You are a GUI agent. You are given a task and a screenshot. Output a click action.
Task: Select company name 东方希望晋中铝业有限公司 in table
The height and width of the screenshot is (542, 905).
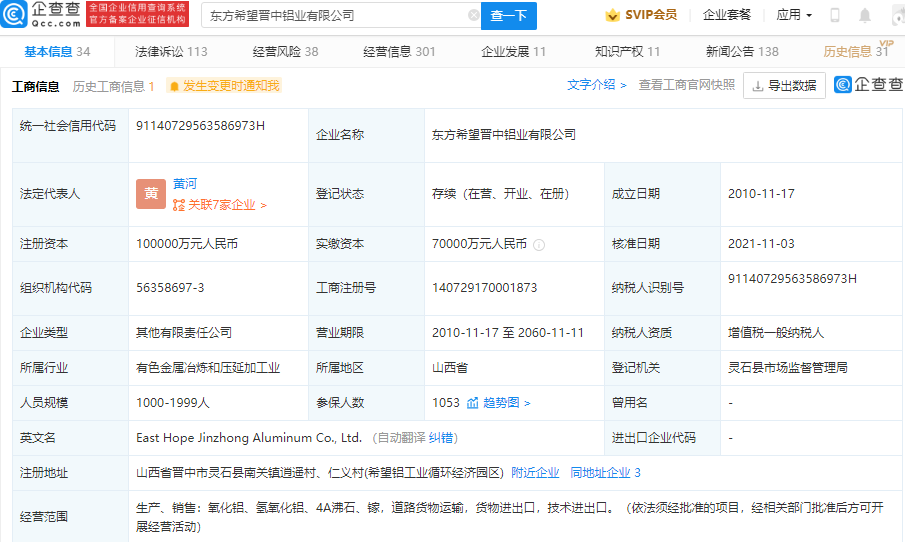pyautogui.click(x=503, y=134)
